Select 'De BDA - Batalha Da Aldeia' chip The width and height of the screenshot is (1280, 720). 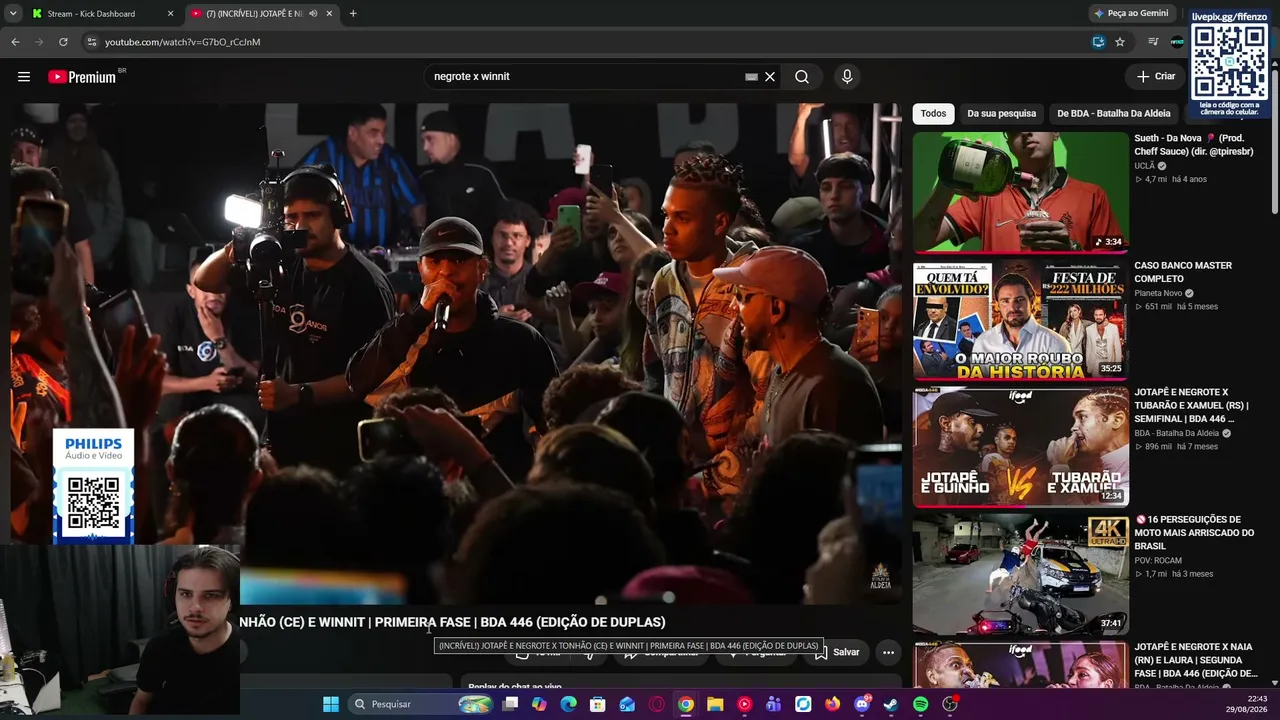tap(1113, 114)
